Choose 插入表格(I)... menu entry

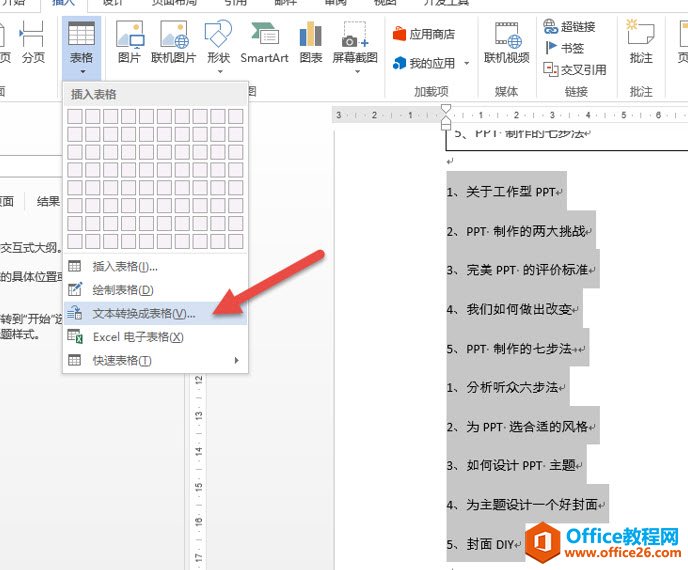155,266
